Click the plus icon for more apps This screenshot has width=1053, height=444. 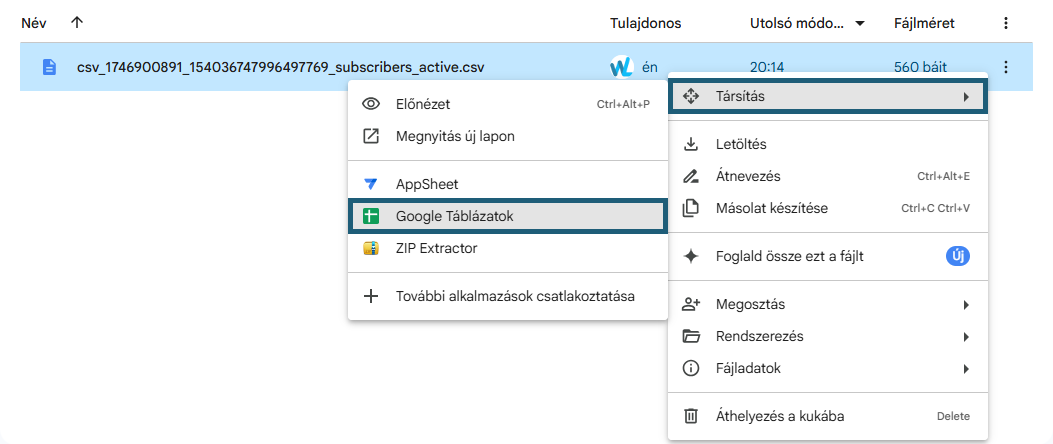(371, 296)
